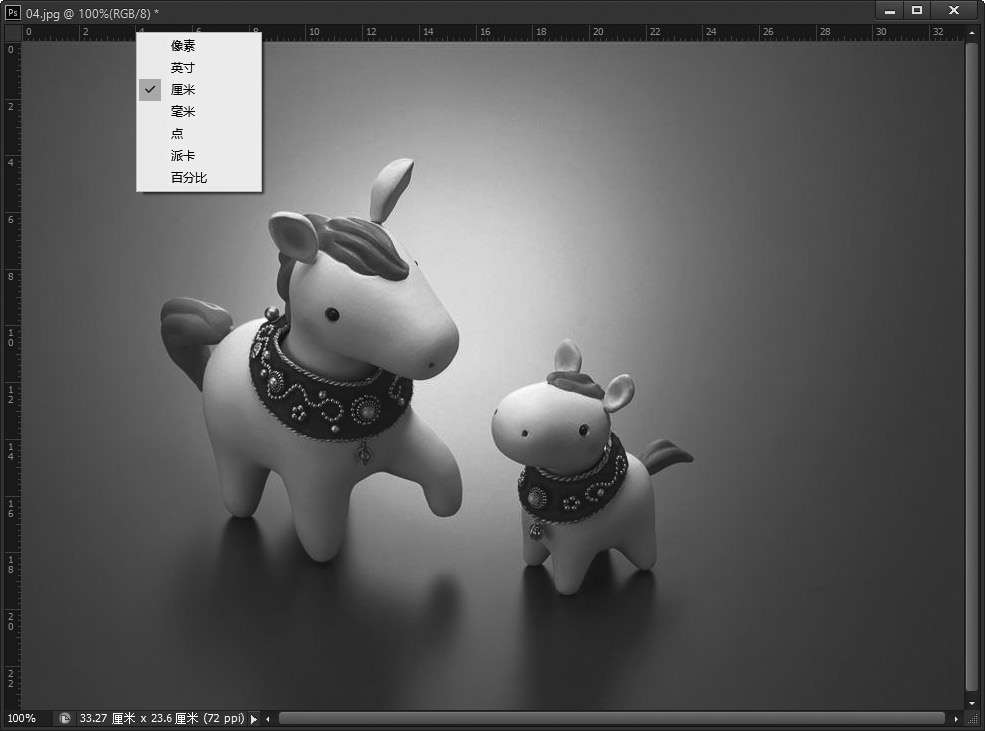Image resolution: width=985 pixels, height=731 pixels.
Task: Close the 04.jpg document window
Action: [954, 11]
